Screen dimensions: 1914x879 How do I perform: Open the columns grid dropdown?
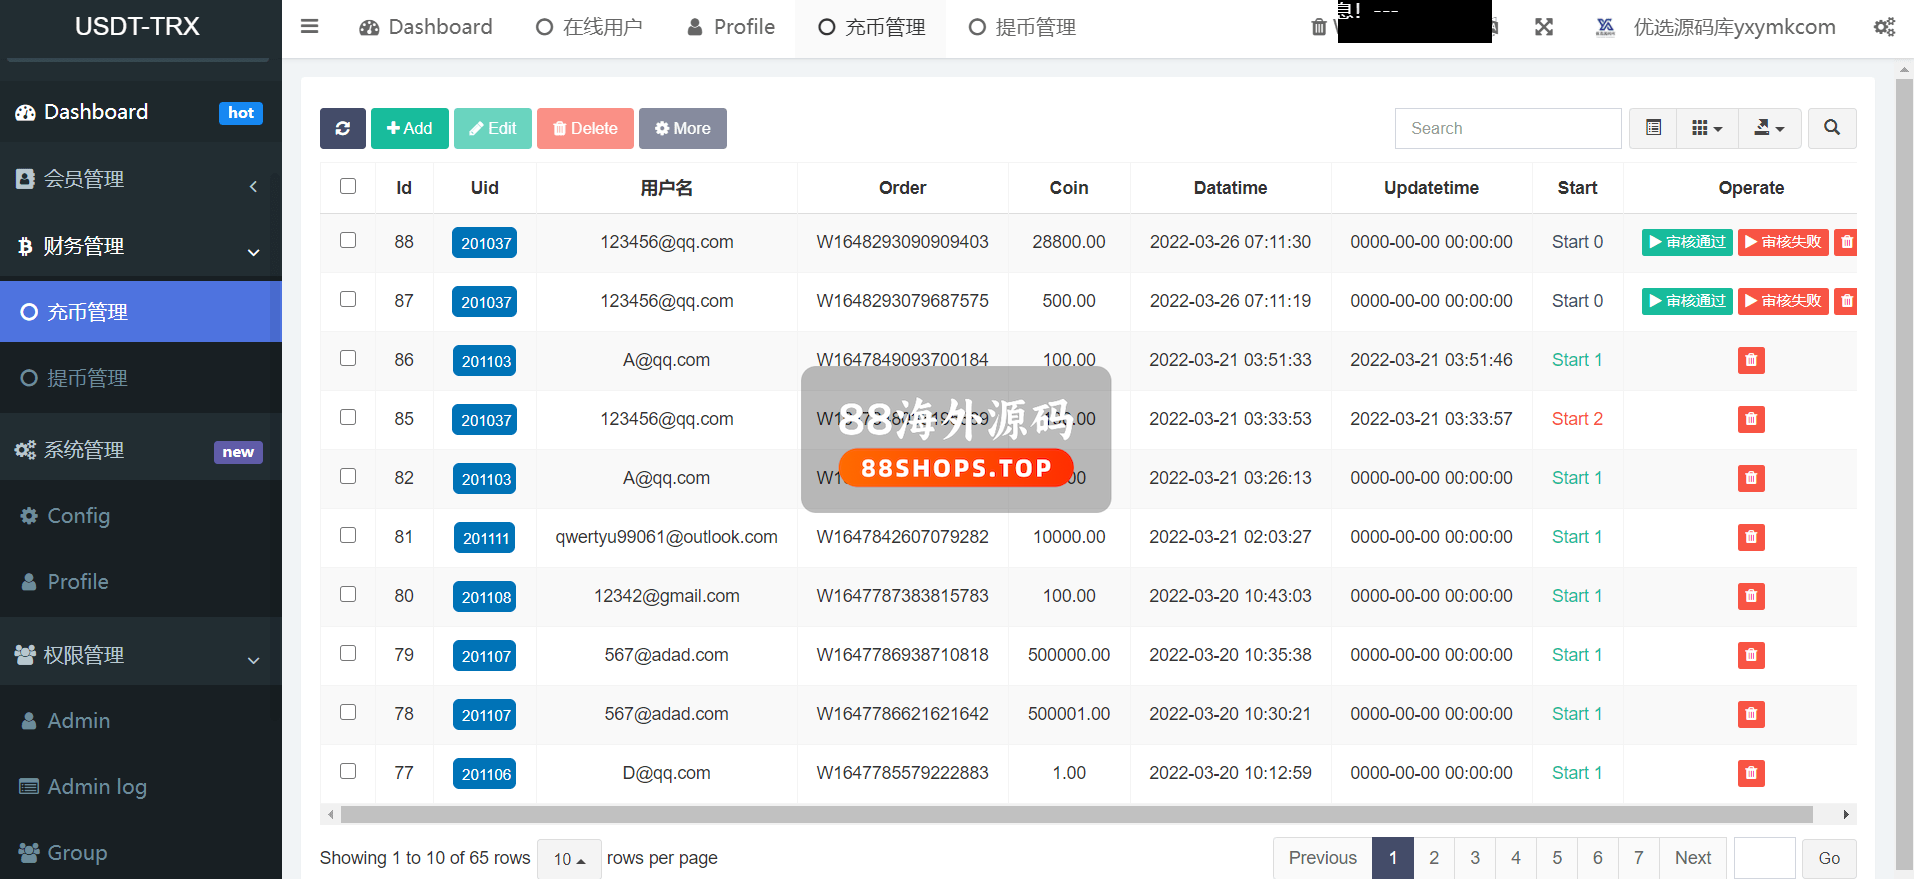tap(1706, 128)
